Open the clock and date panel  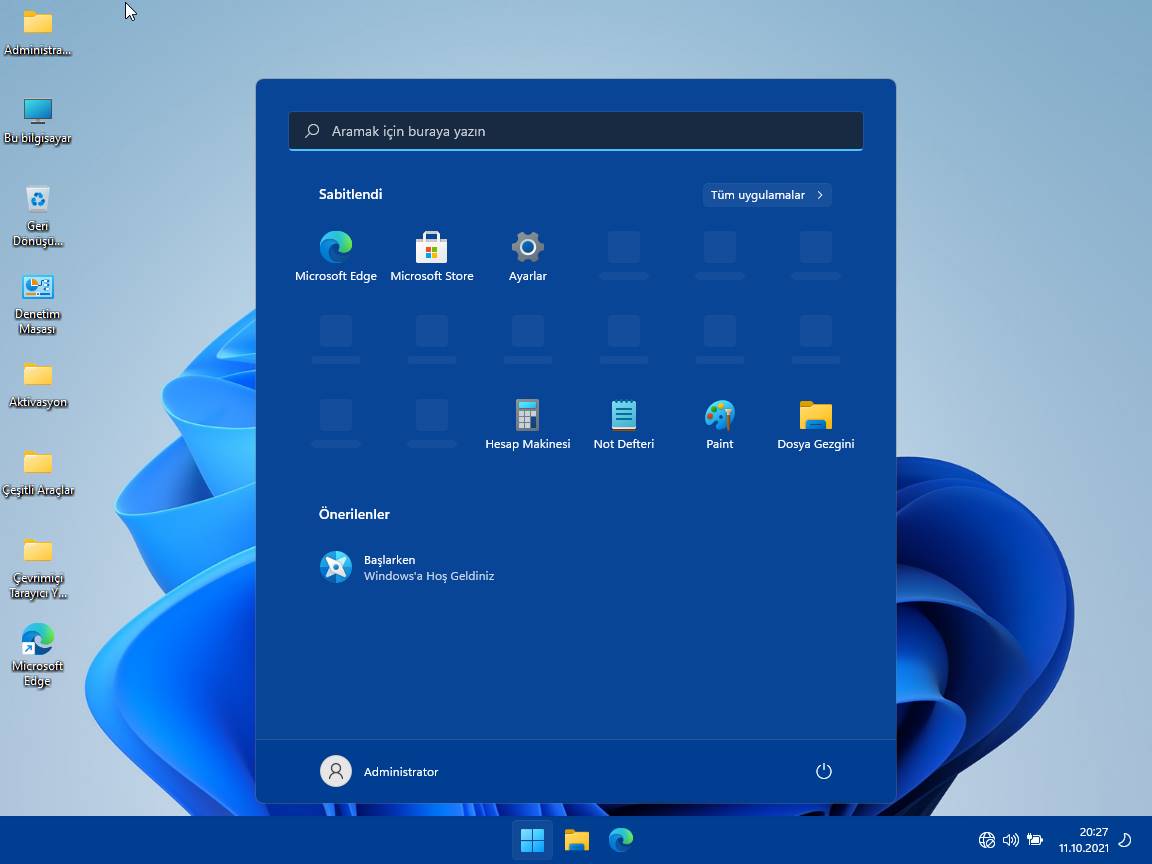click(1084, 840)
